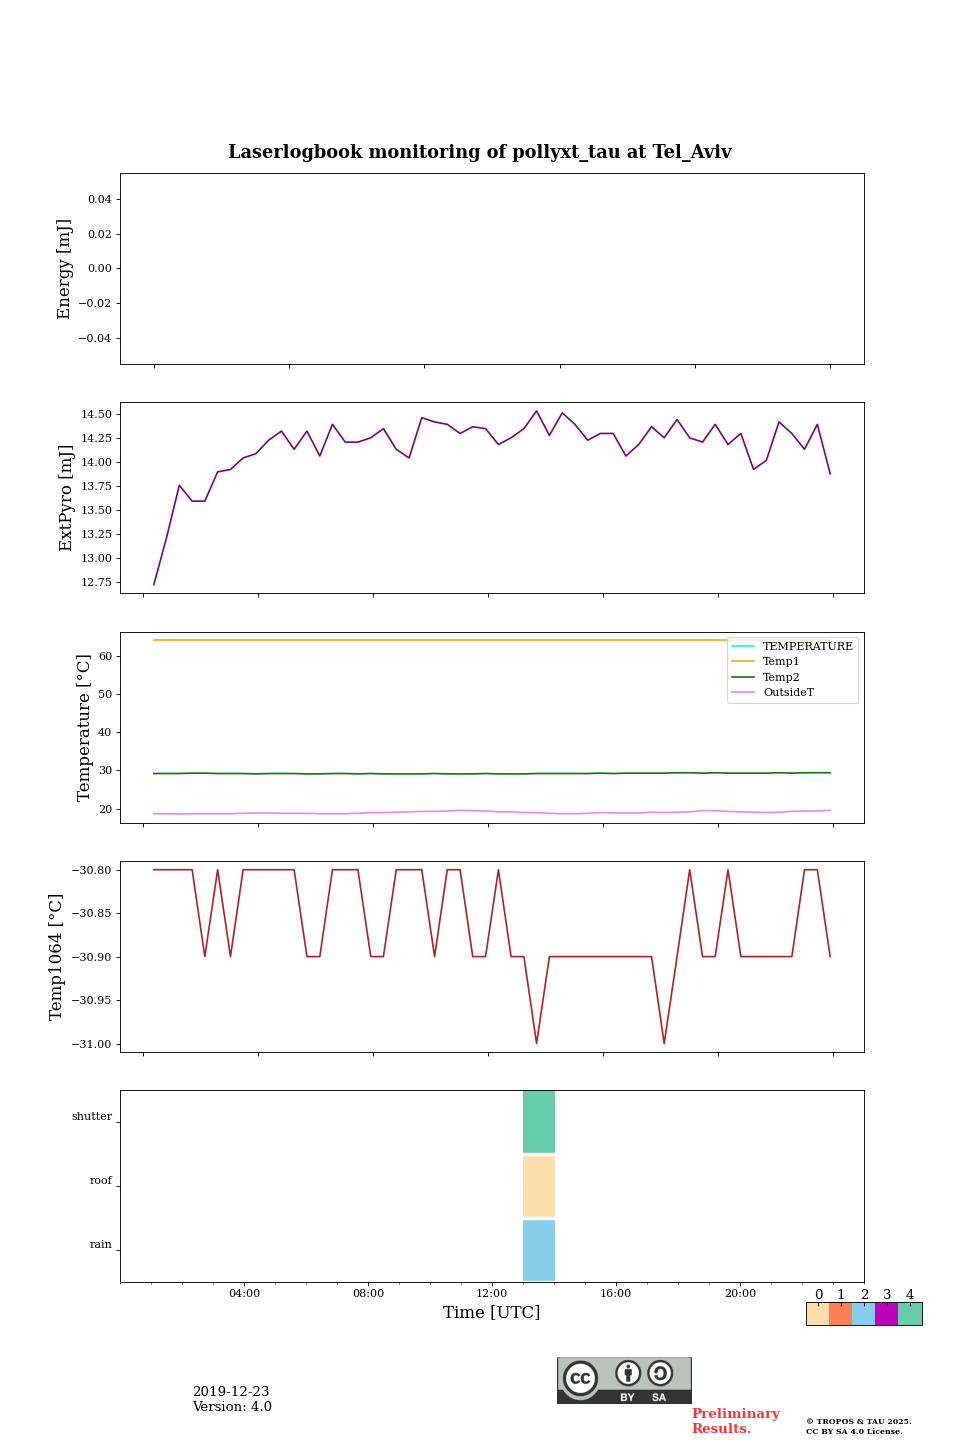The image size is (960, 1440).
Task: Select the orange color swatch for status 1
Action: tap(840, 1314)
